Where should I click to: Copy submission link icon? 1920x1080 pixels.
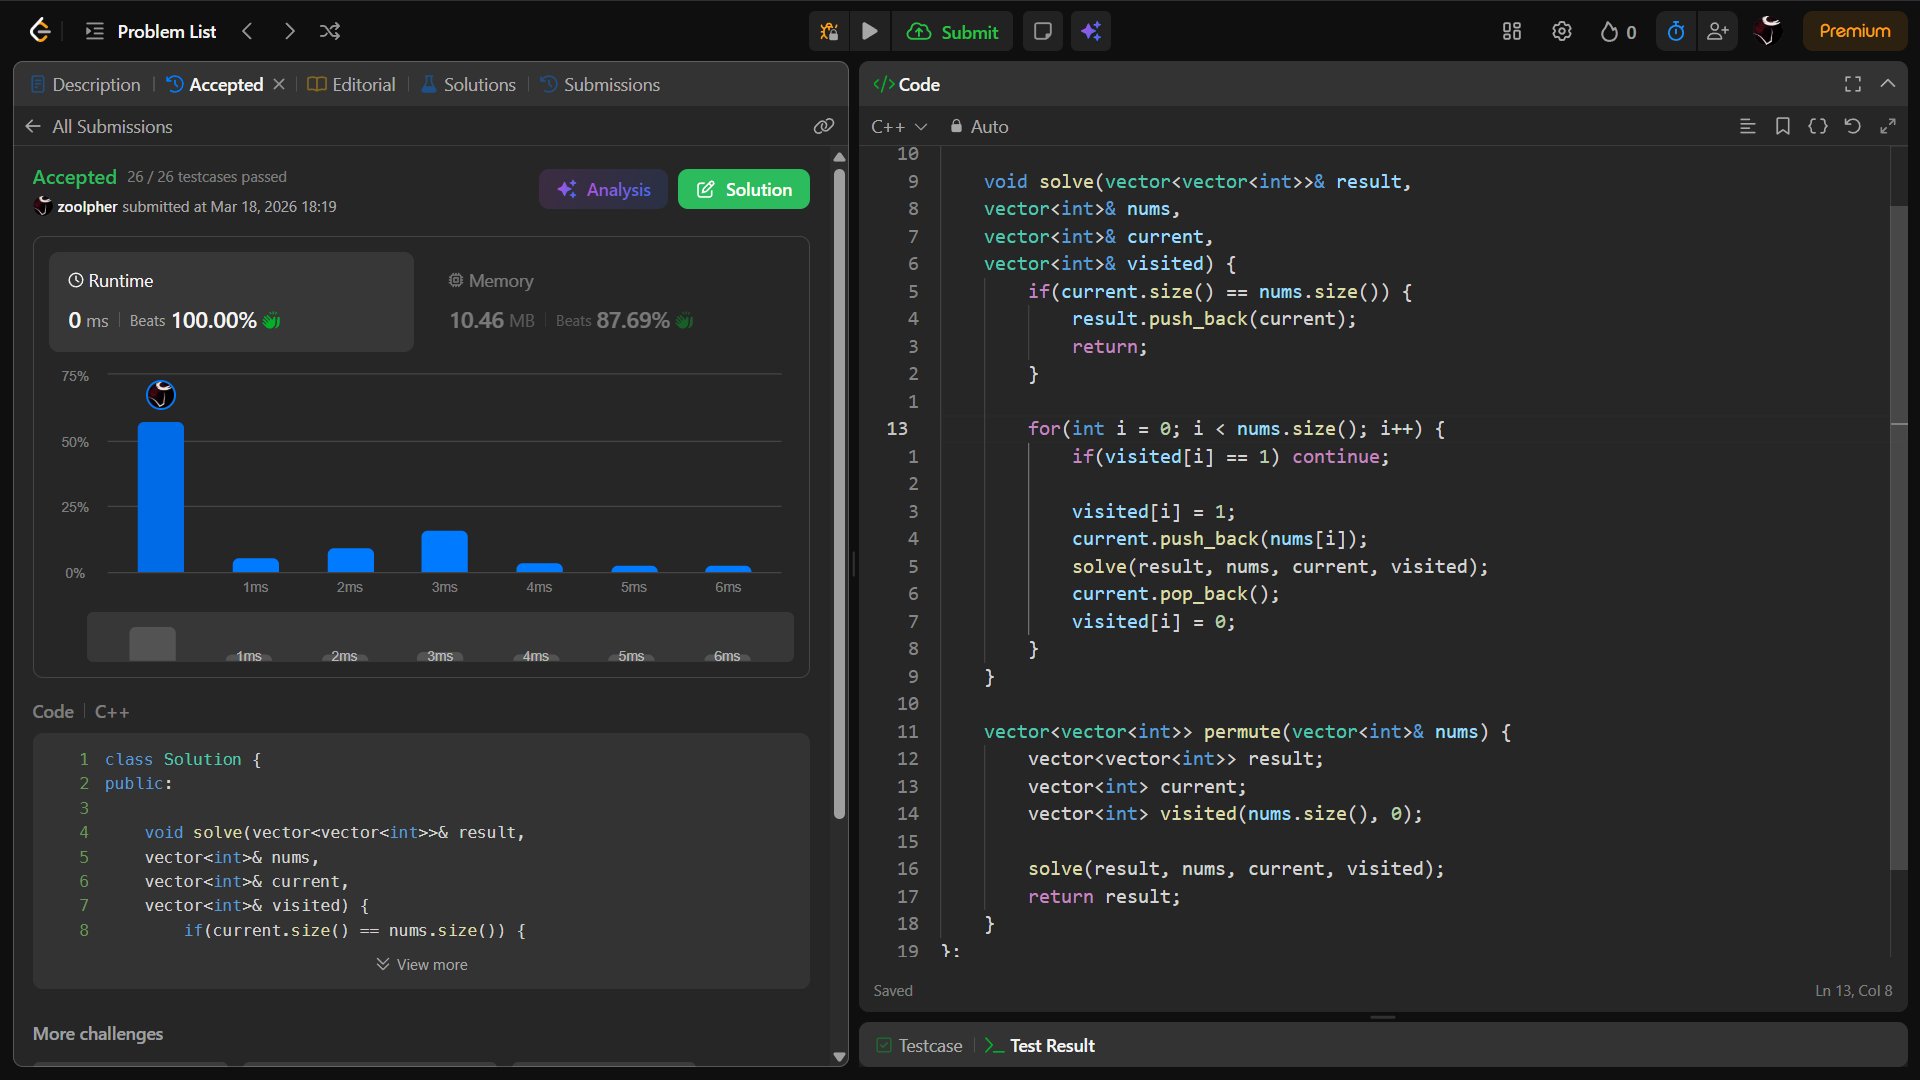click(x=823, y=126)
